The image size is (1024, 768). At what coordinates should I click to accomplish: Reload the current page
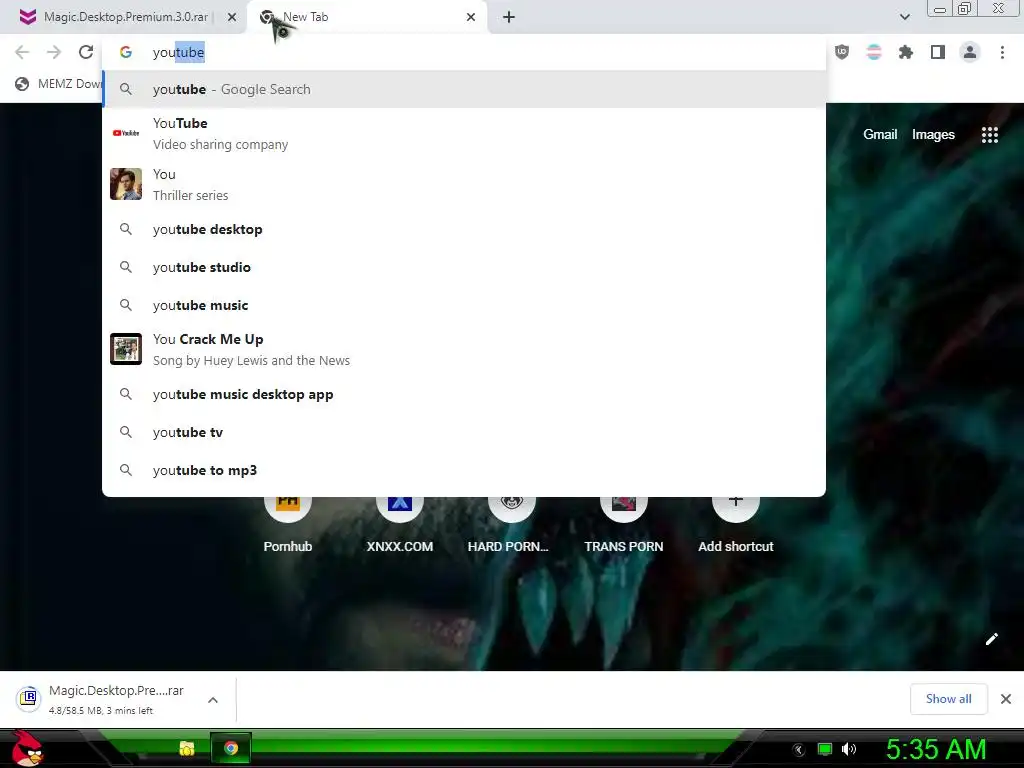tap(86, 52)
